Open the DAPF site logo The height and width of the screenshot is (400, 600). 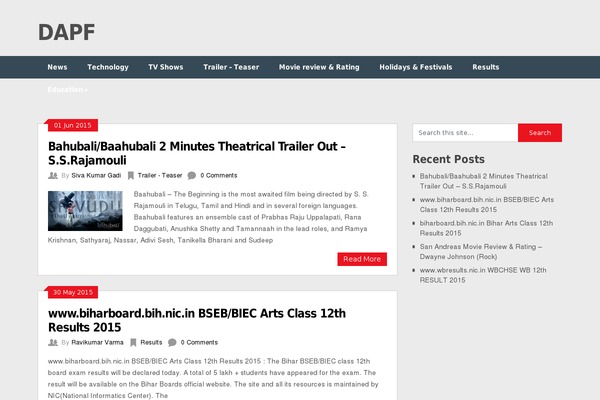(x=66, y=32)
